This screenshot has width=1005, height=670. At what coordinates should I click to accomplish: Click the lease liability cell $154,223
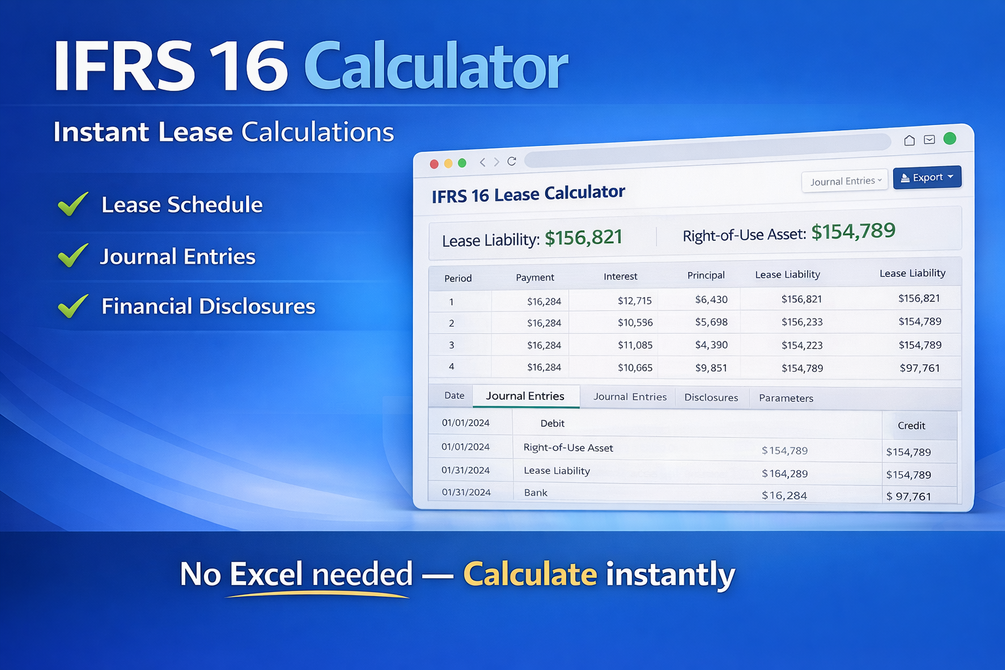tap(802, 346)
